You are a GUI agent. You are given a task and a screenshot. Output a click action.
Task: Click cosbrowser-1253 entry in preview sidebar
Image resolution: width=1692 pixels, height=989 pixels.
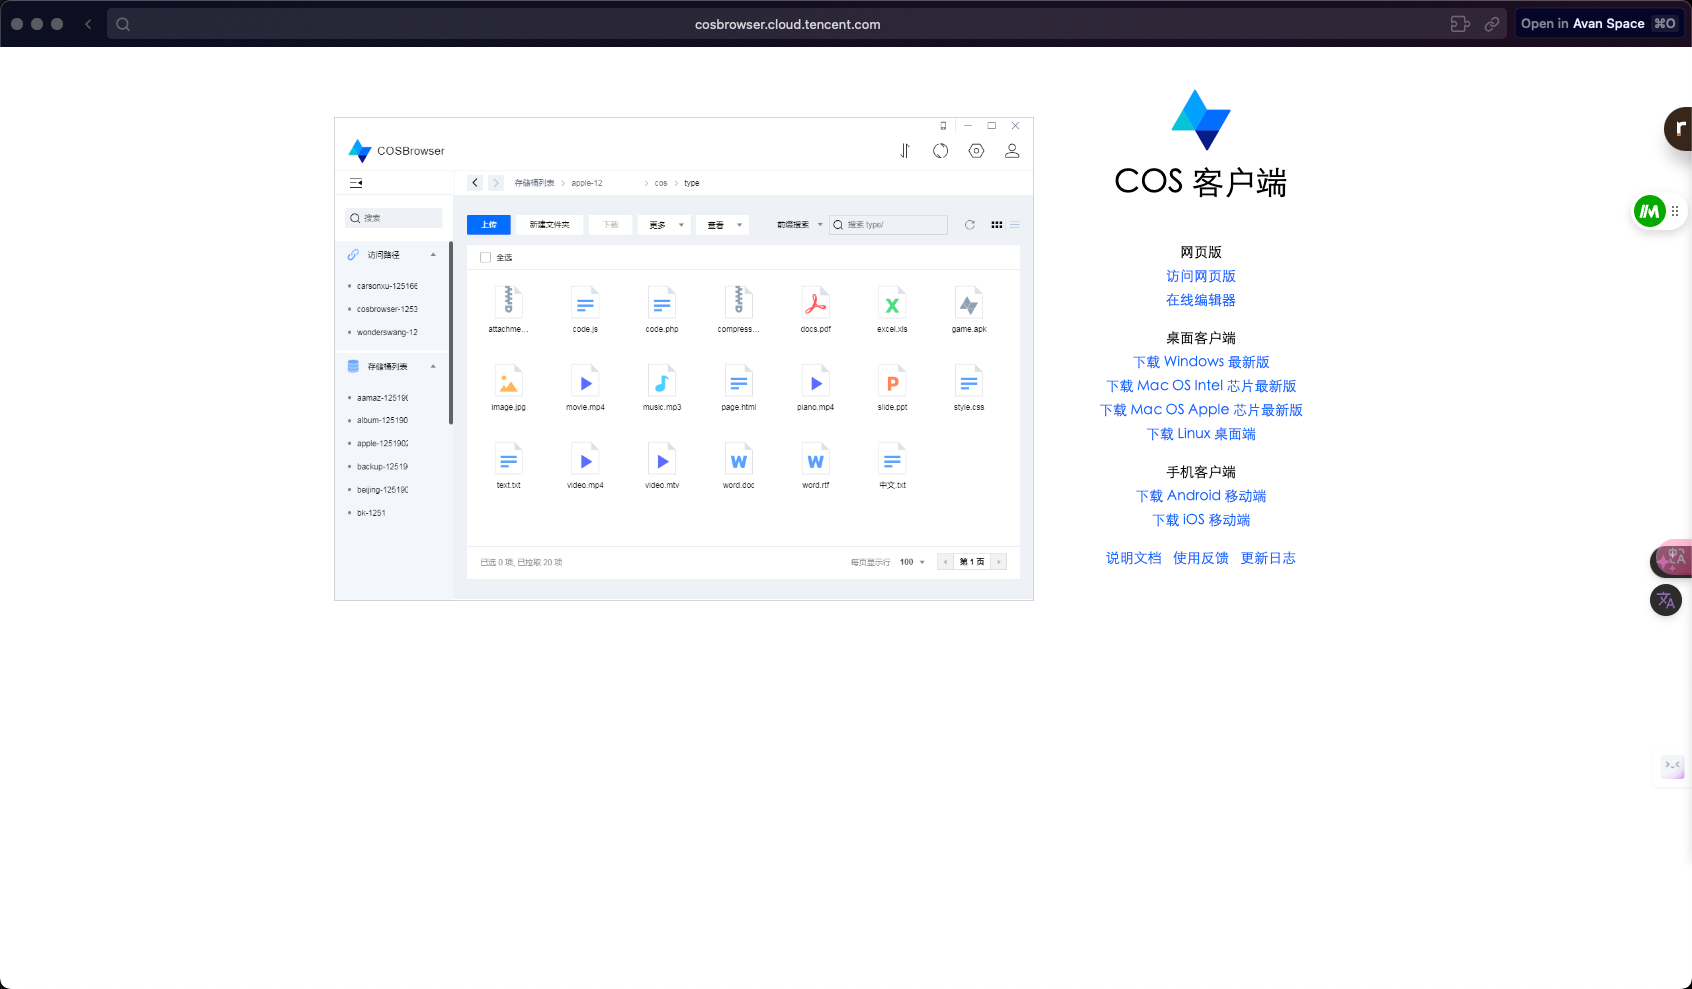point(387,309)
